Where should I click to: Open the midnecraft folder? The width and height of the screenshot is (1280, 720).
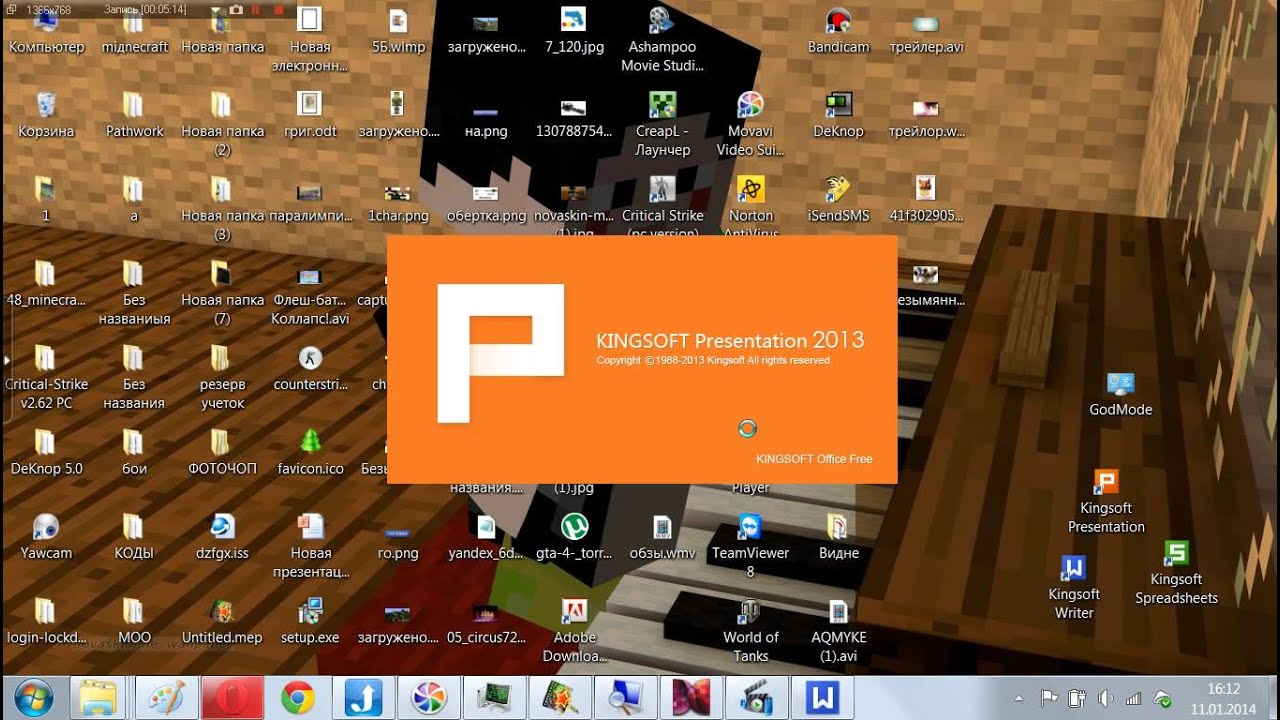[x=134, y=32]
